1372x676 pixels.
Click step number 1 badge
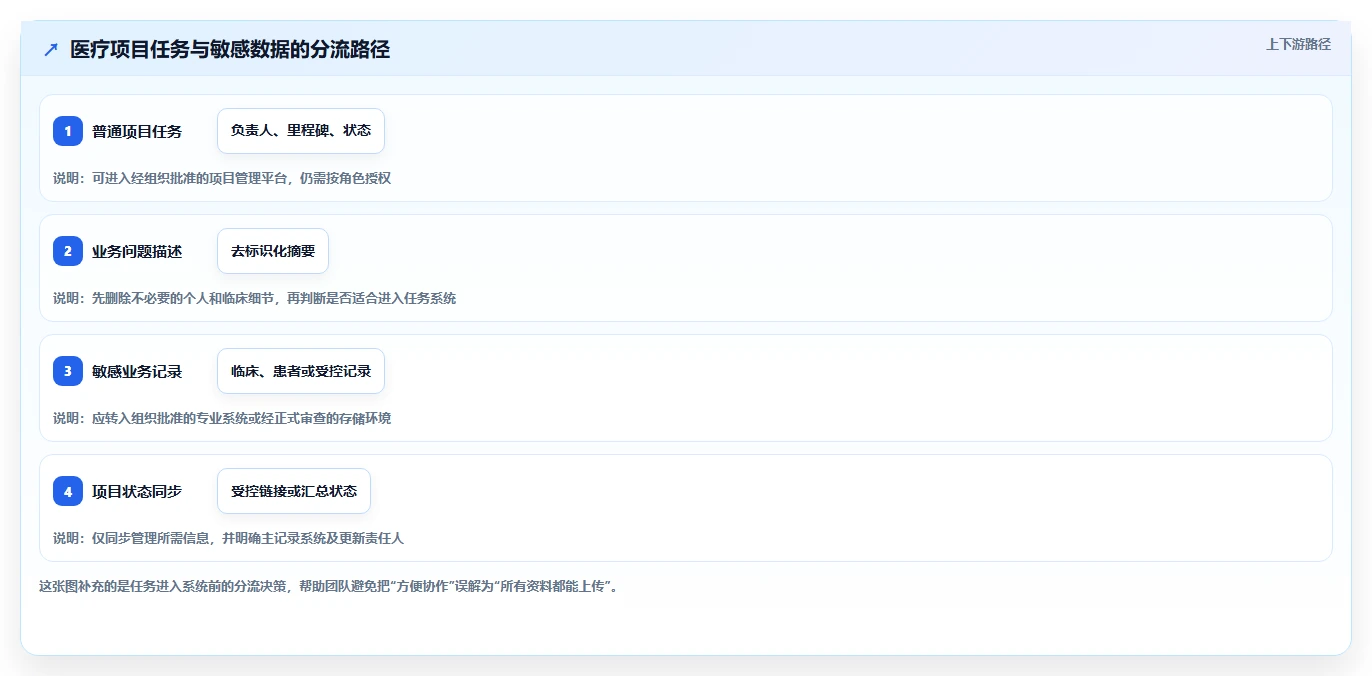pyautogui.click(x=68, y=131)
